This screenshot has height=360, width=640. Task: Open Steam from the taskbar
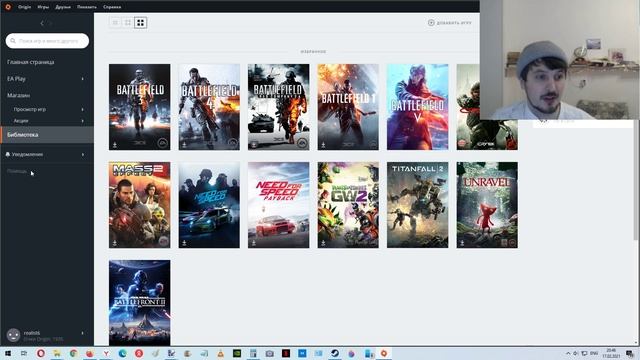[335, 353]
